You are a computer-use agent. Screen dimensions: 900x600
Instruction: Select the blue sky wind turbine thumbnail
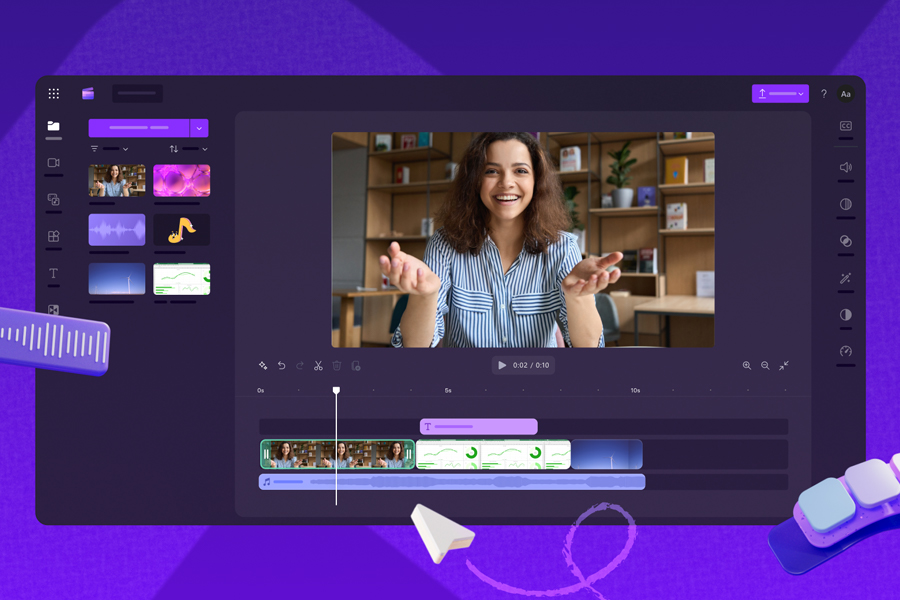[x=117, y=279]
